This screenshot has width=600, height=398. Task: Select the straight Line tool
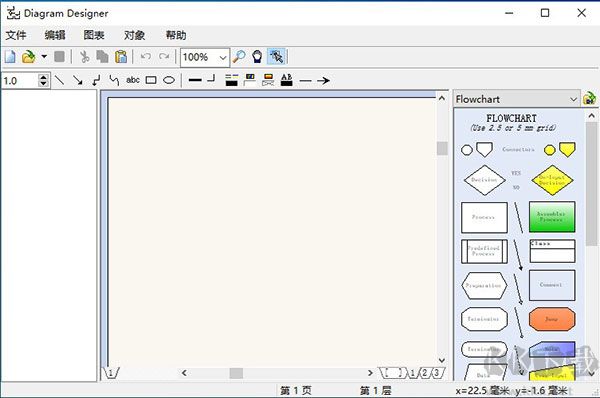[x=59, y=80]
